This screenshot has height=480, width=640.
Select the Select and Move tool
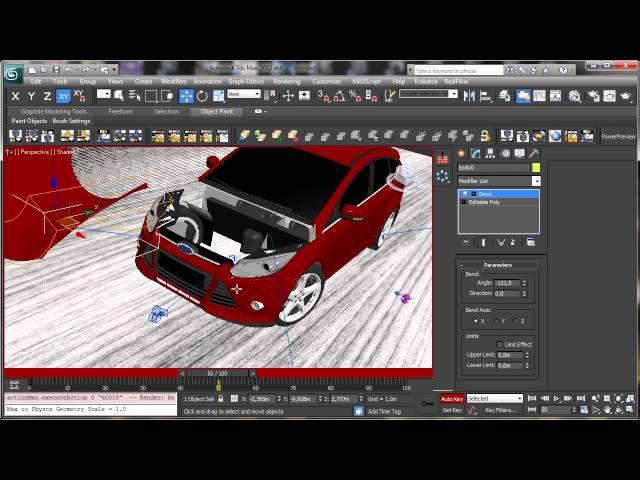coord(186,96)
